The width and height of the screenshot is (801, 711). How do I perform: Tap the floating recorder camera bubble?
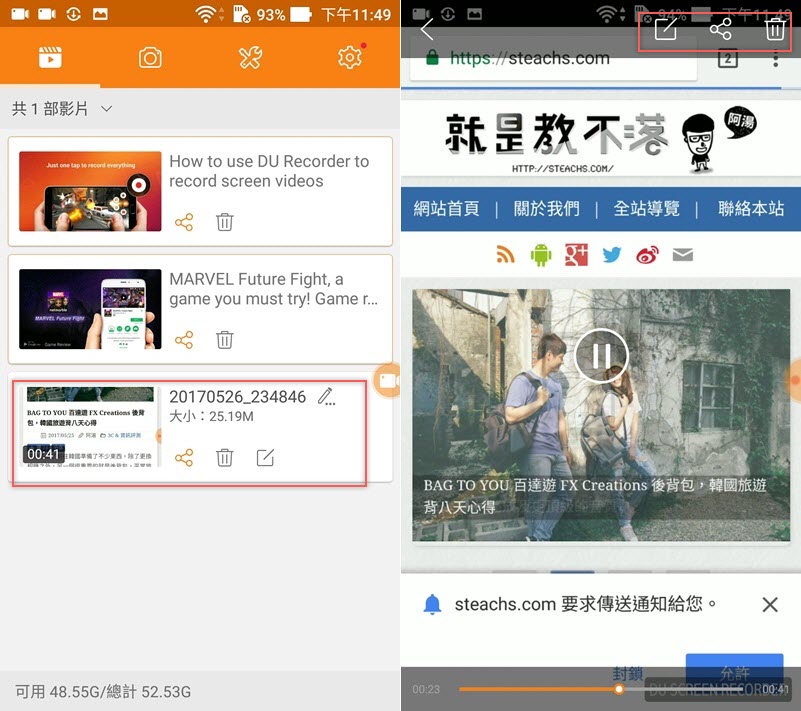coord(387,381)
